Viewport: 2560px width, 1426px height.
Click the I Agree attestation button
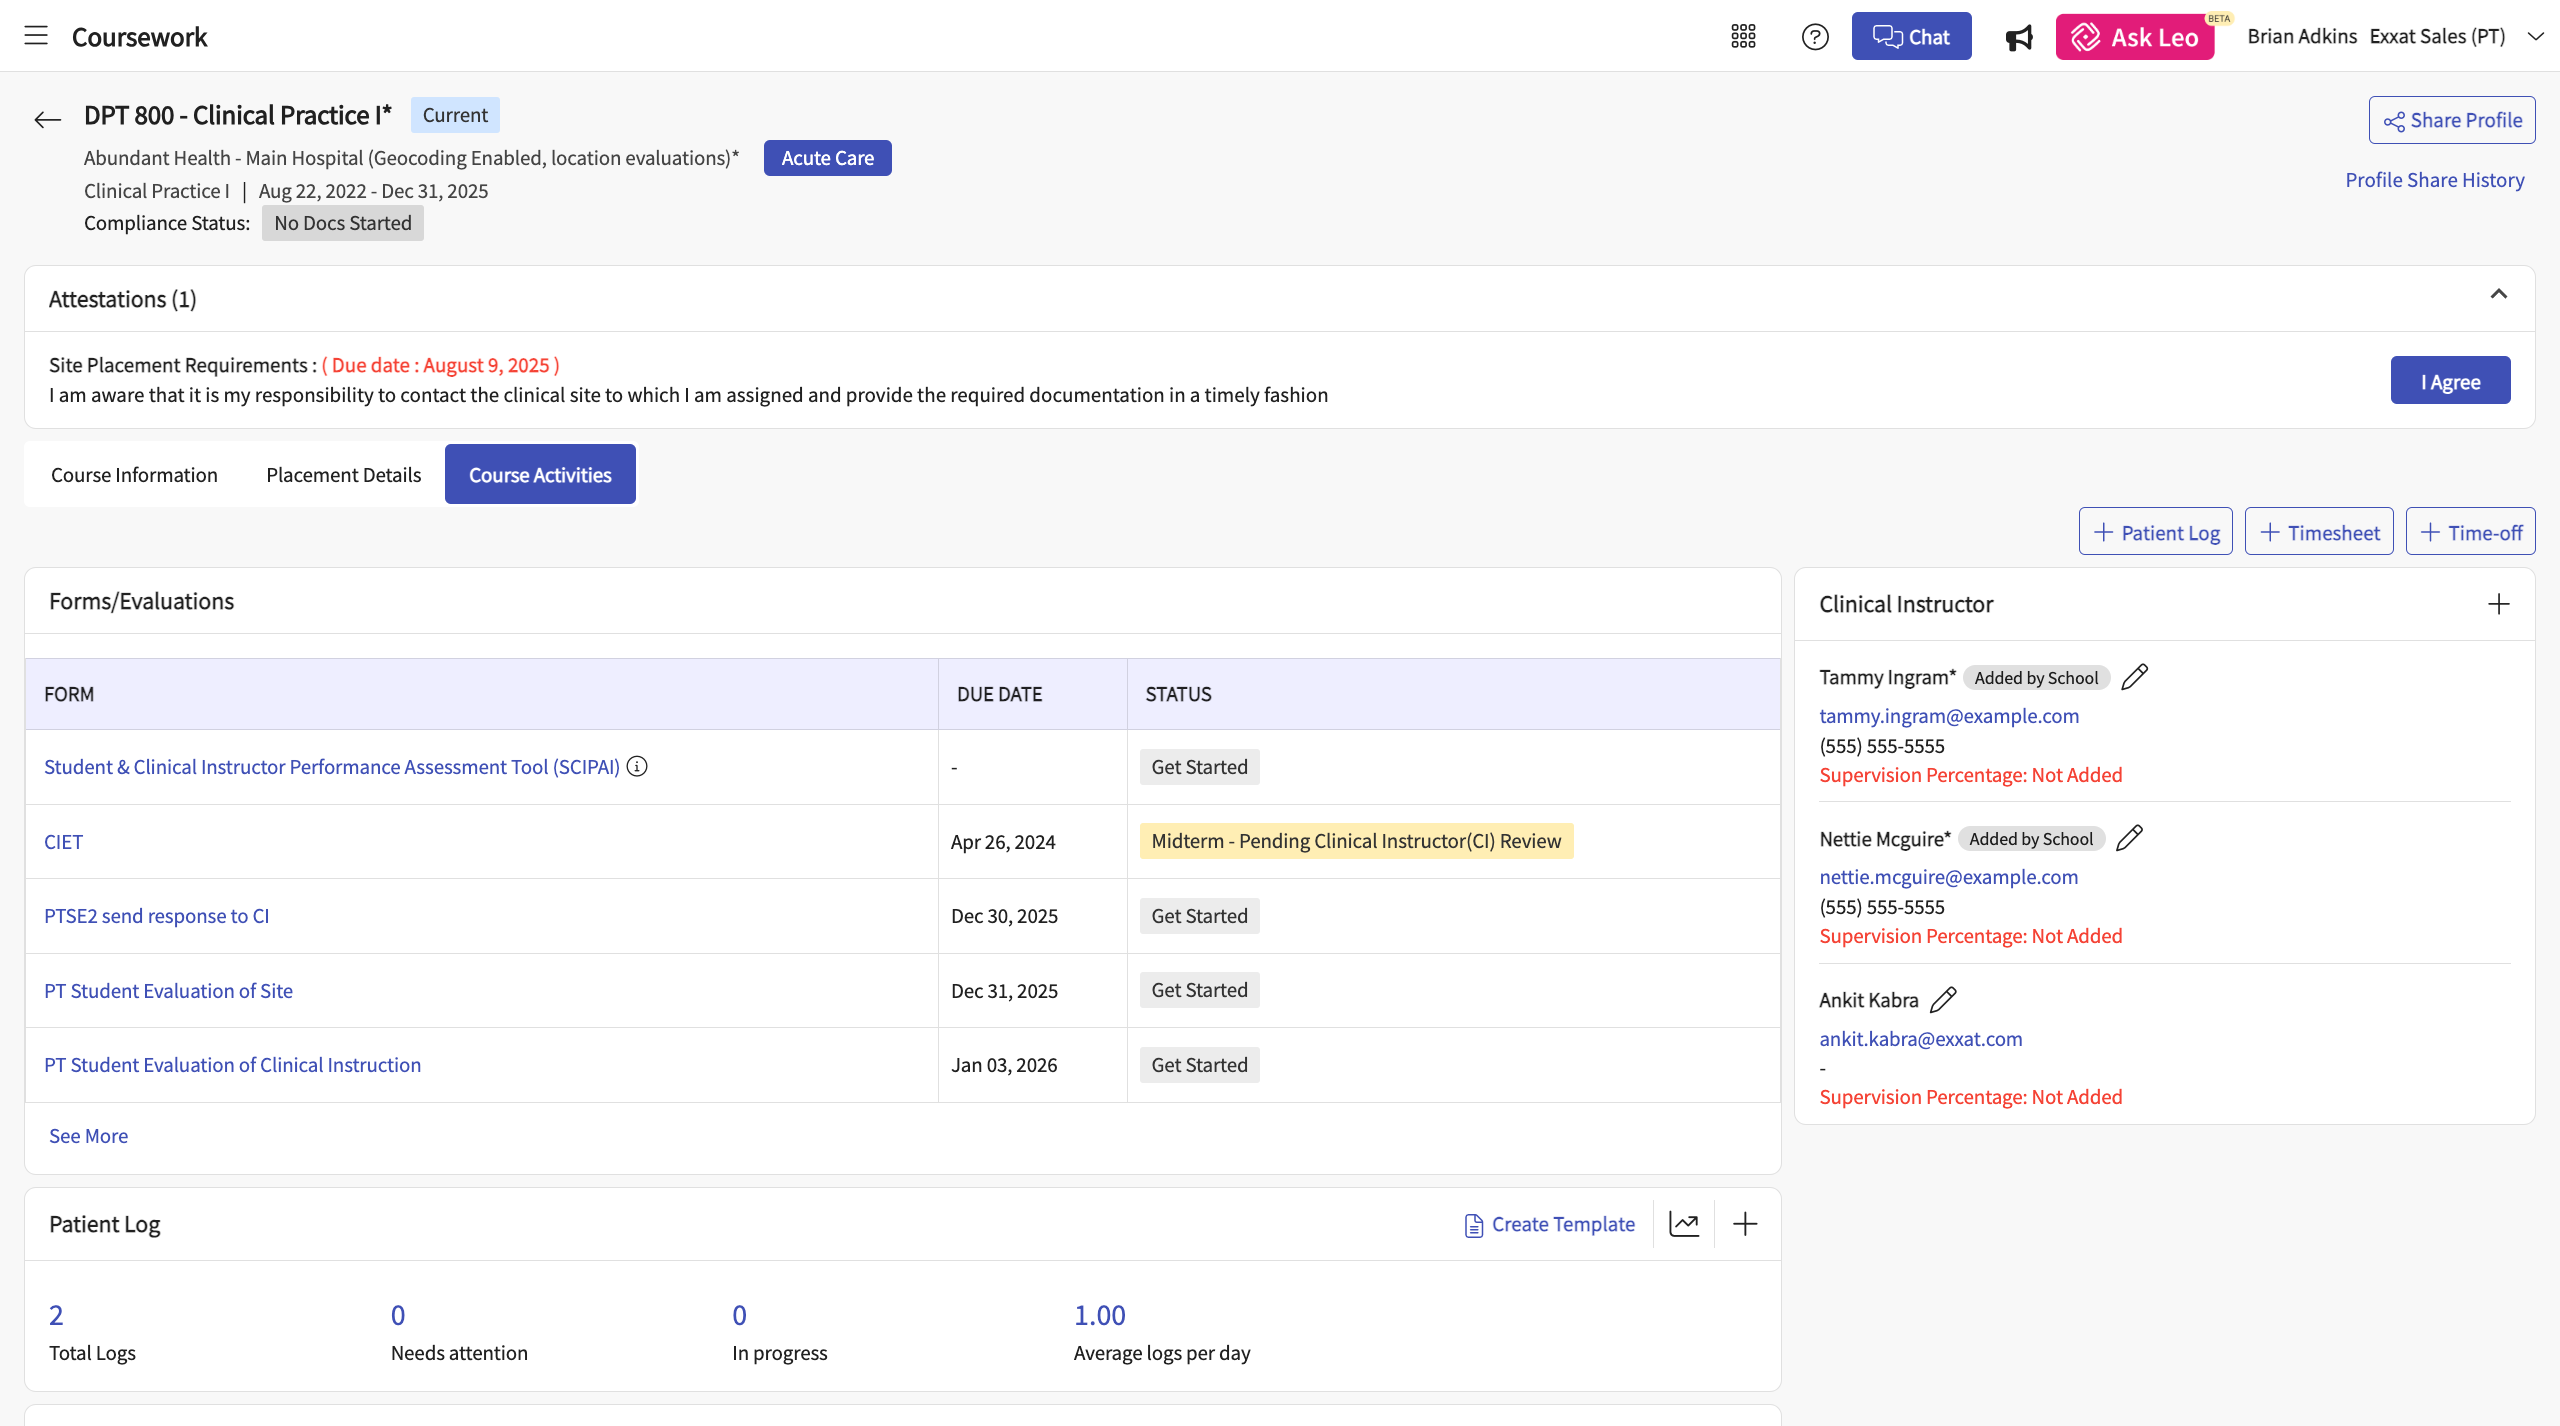tap(2450, 381)
